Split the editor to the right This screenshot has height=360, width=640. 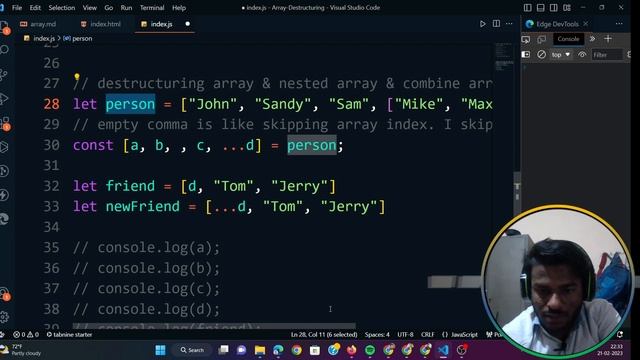coord(496,24)
